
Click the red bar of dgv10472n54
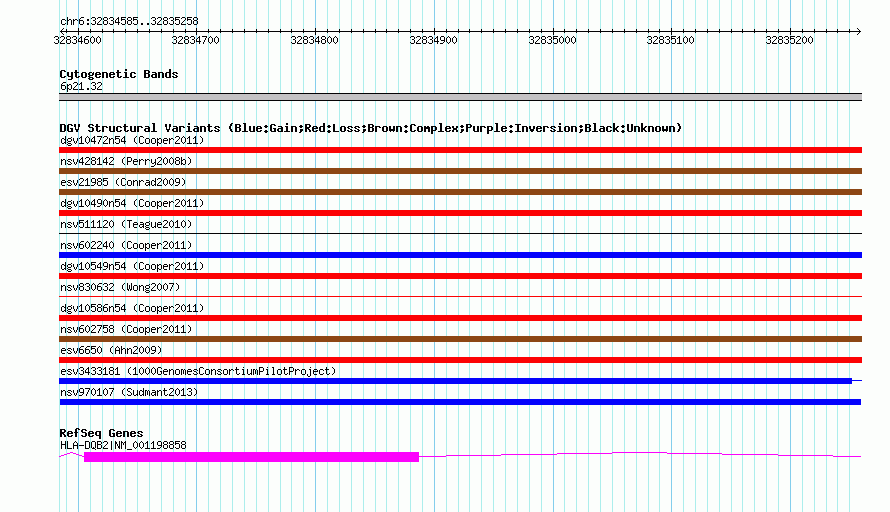pos(460,150)
